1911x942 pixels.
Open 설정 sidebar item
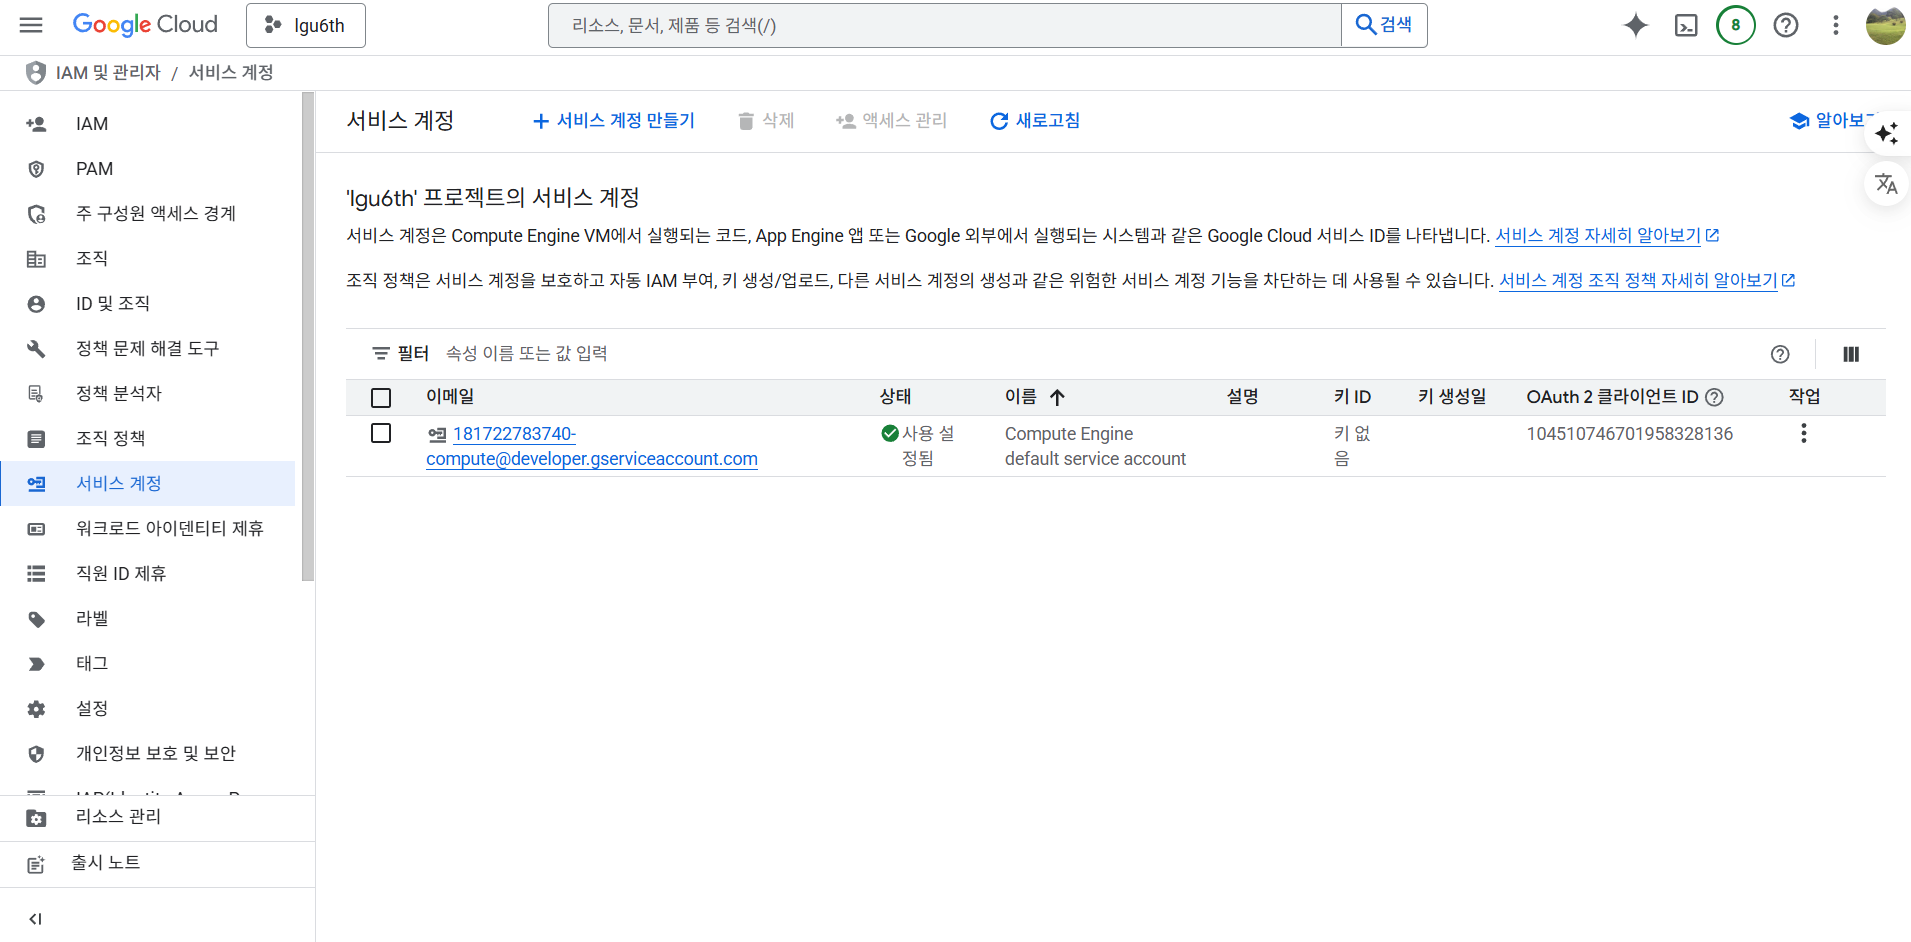[x=148, y=709]
